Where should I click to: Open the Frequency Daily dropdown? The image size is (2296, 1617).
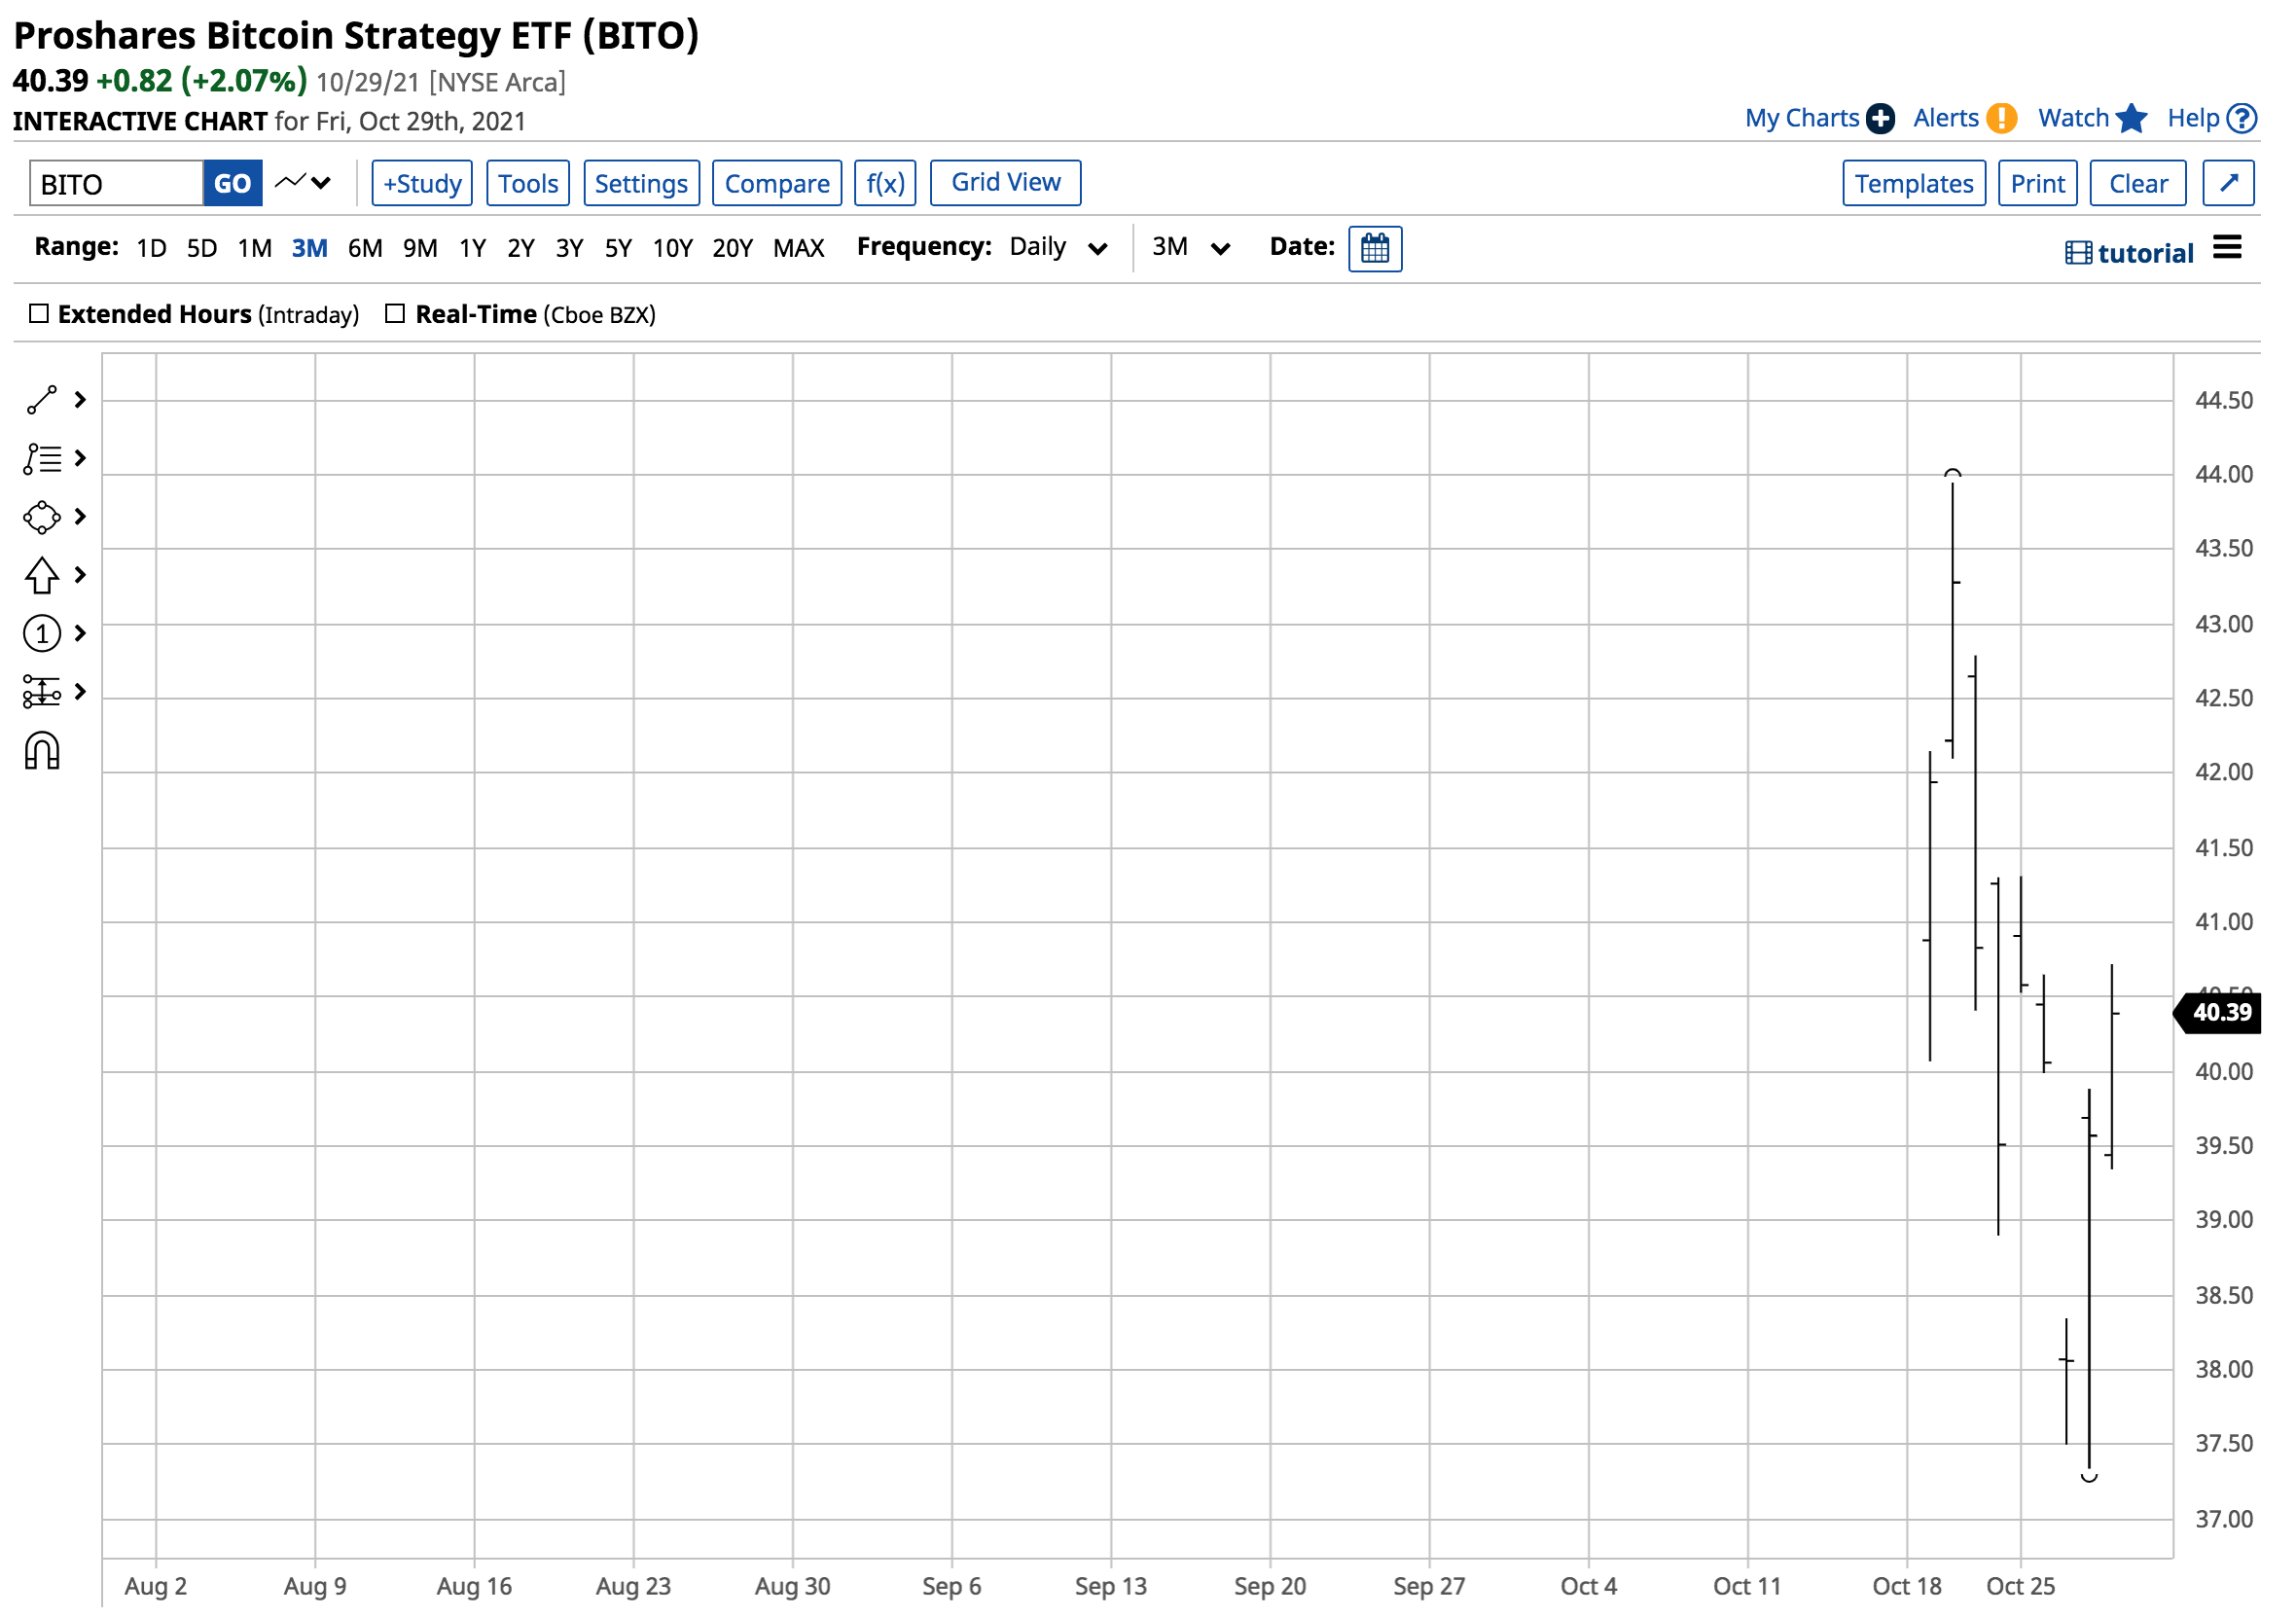[x=1059, y=247]
